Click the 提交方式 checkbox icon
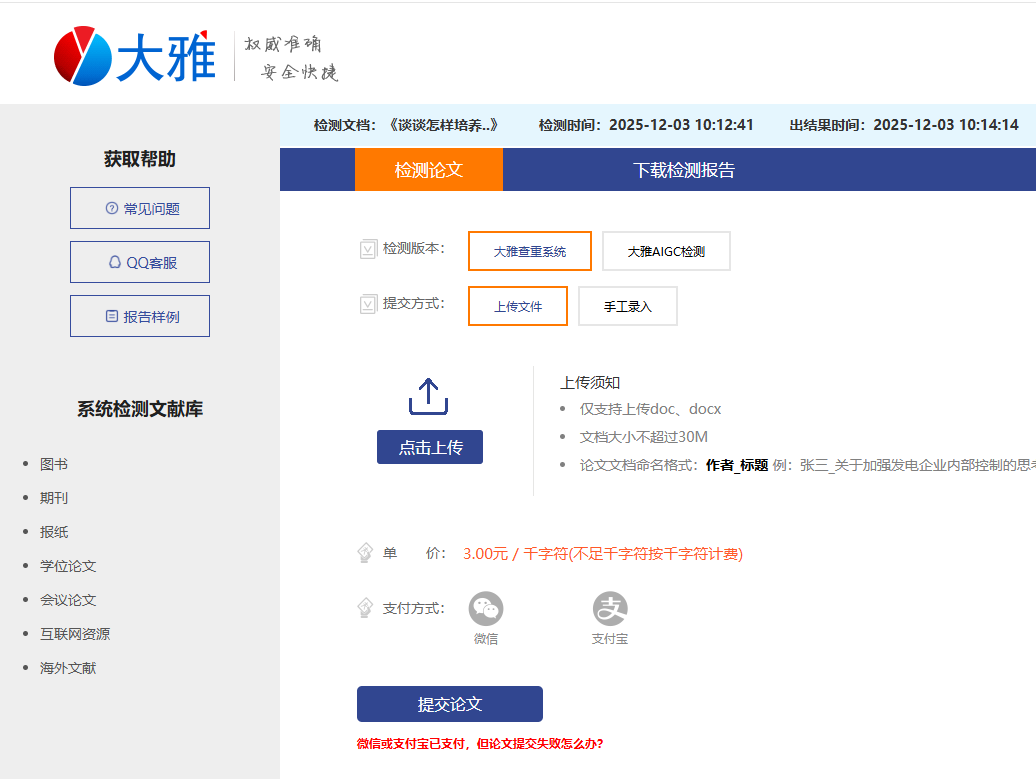 click(x=368, y=303)
